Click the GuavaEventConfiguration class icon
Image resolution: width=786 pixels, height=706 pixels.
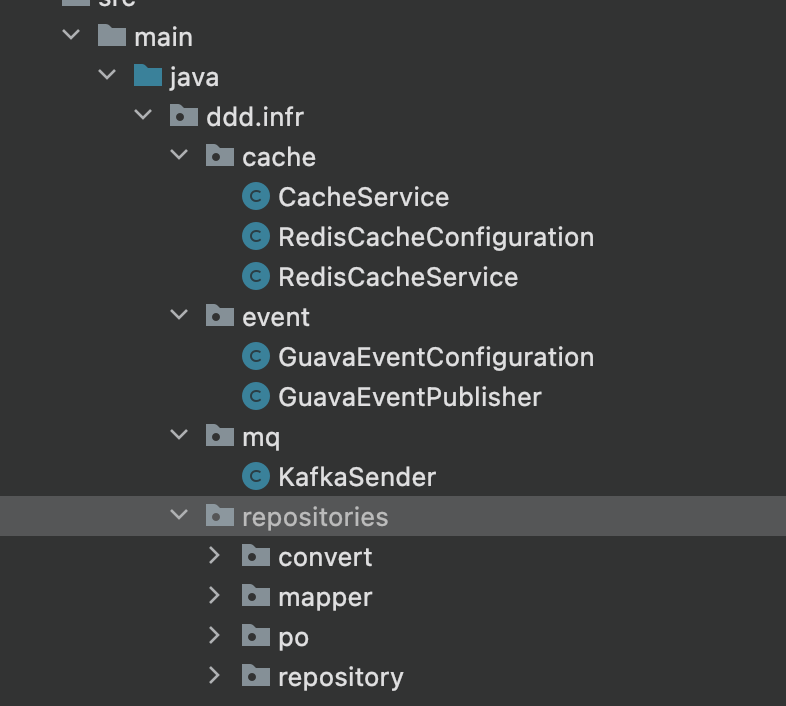click(x=256, y=357)
